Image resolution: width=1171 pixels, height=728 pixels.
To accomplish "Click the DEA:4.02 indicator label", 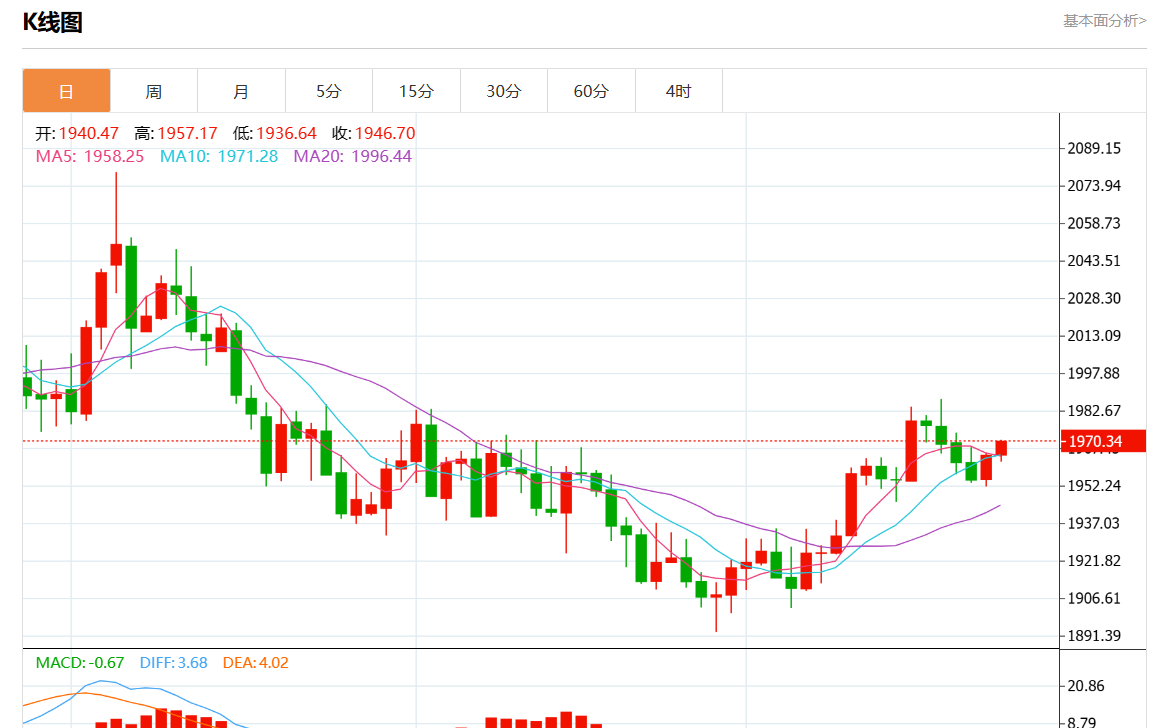I will [x=255, y=663].
